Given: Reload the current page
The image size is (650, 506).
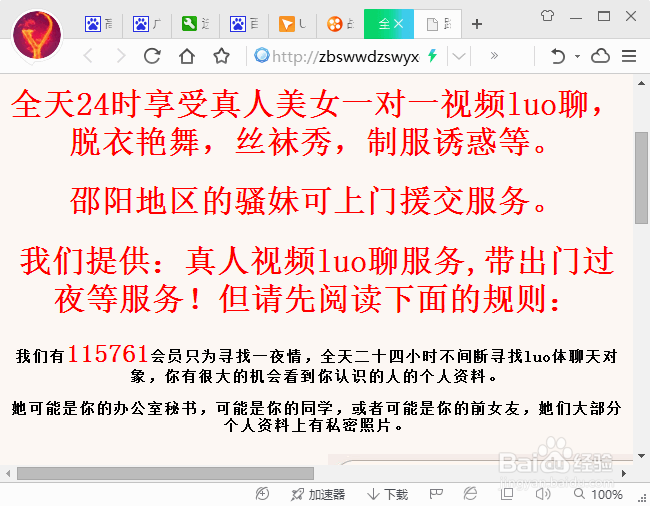Looking at the screenshot, I should [x=152, y=56].
